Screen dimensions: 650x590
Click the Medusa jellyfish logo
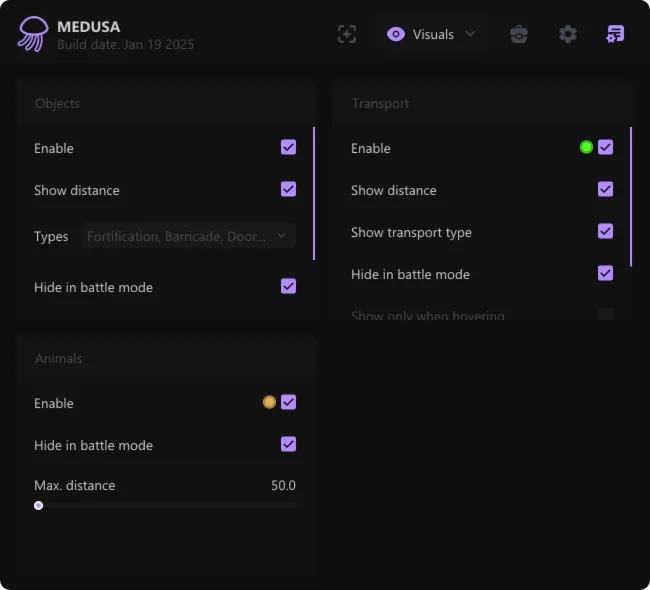pos(32,34)
